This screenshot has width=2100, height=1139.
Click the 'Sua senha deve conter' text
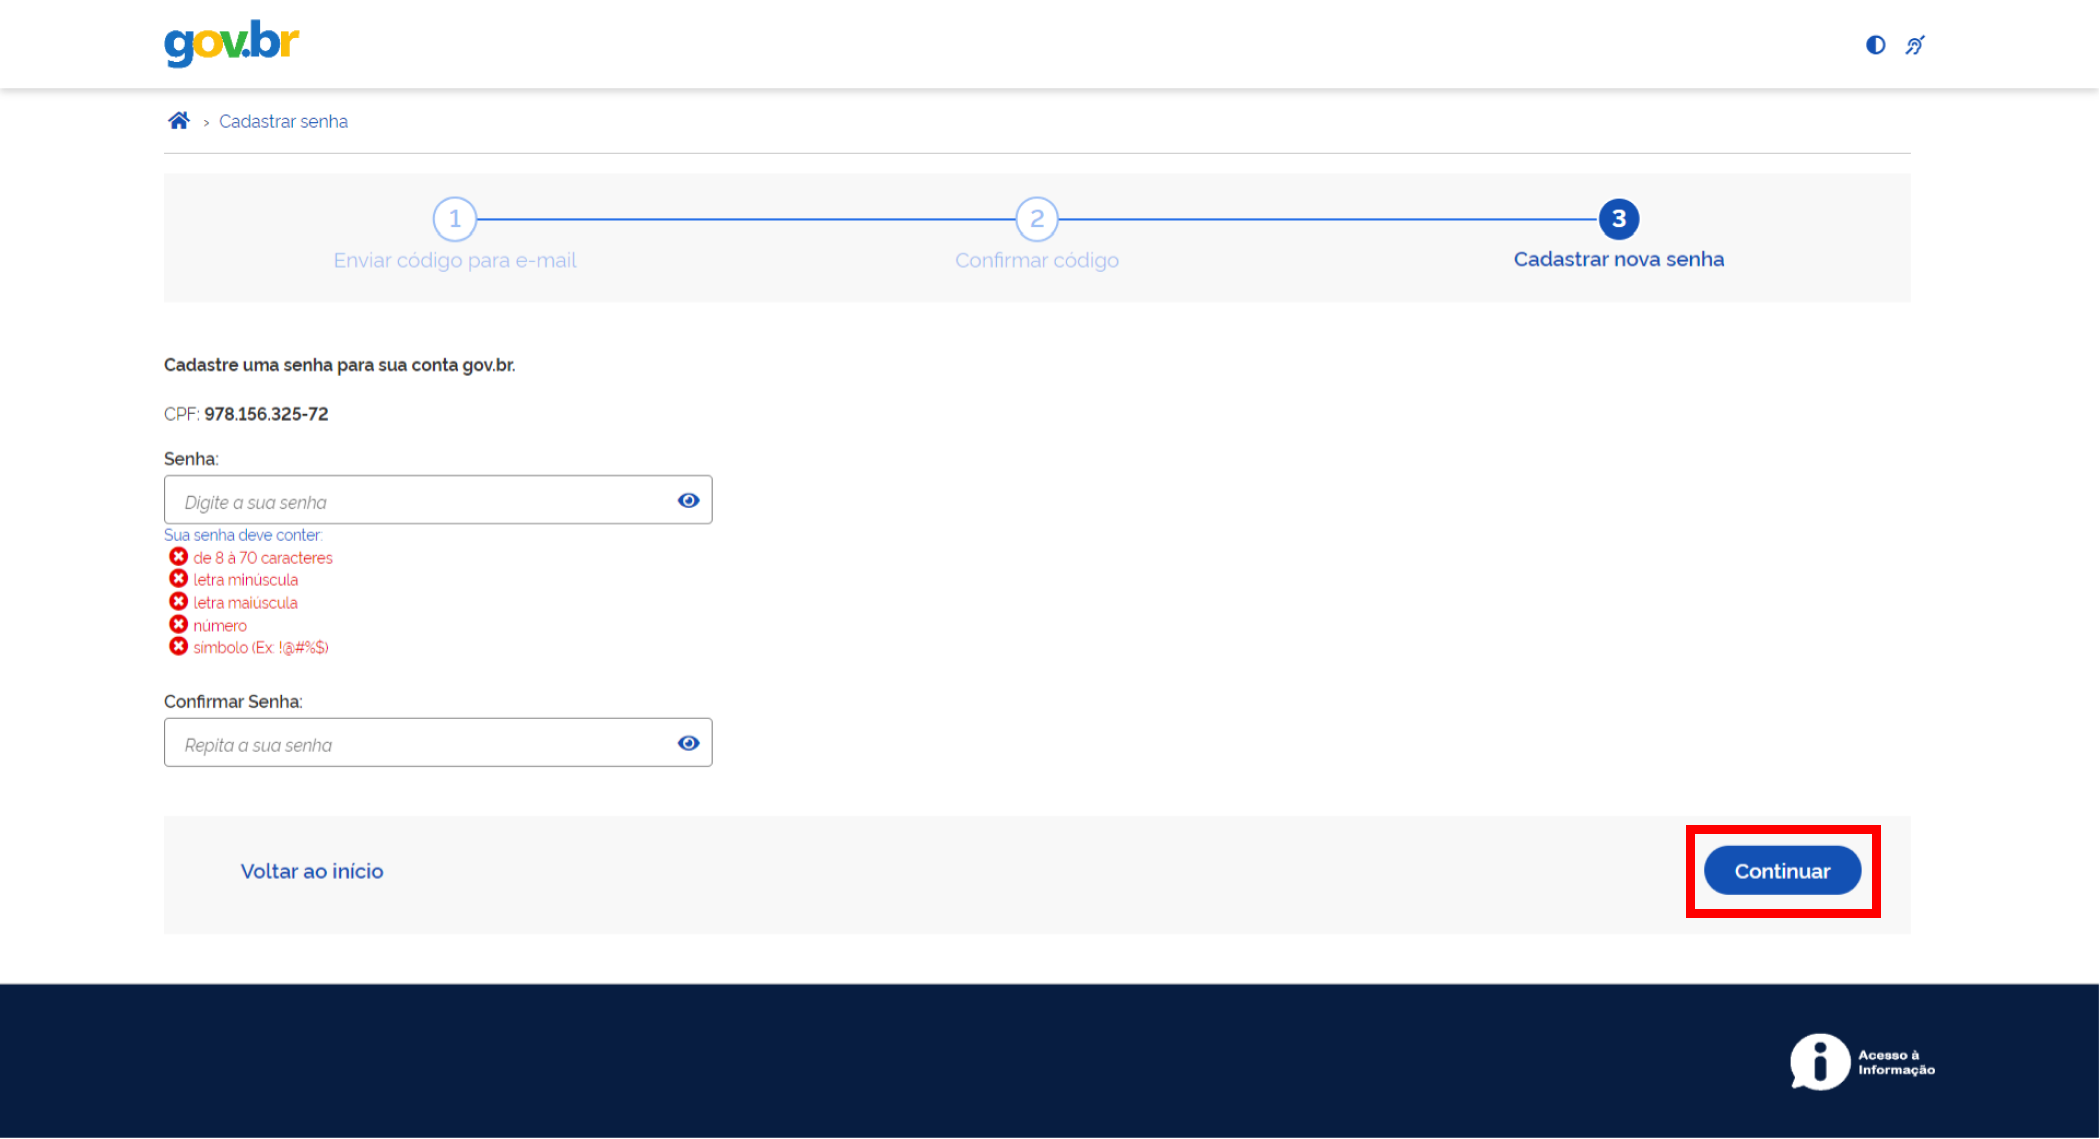point(243,535)
